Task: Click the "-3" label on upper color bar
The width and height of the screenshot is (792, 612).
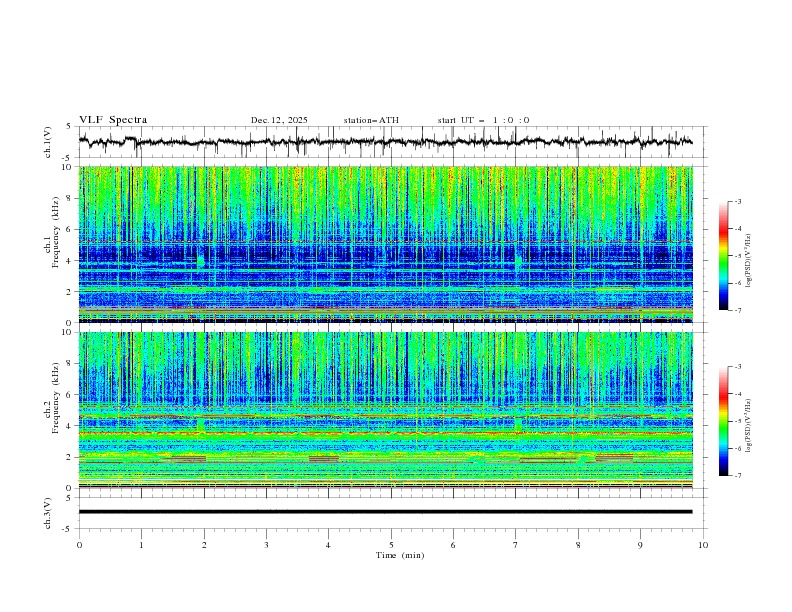Action: point(737,201)
